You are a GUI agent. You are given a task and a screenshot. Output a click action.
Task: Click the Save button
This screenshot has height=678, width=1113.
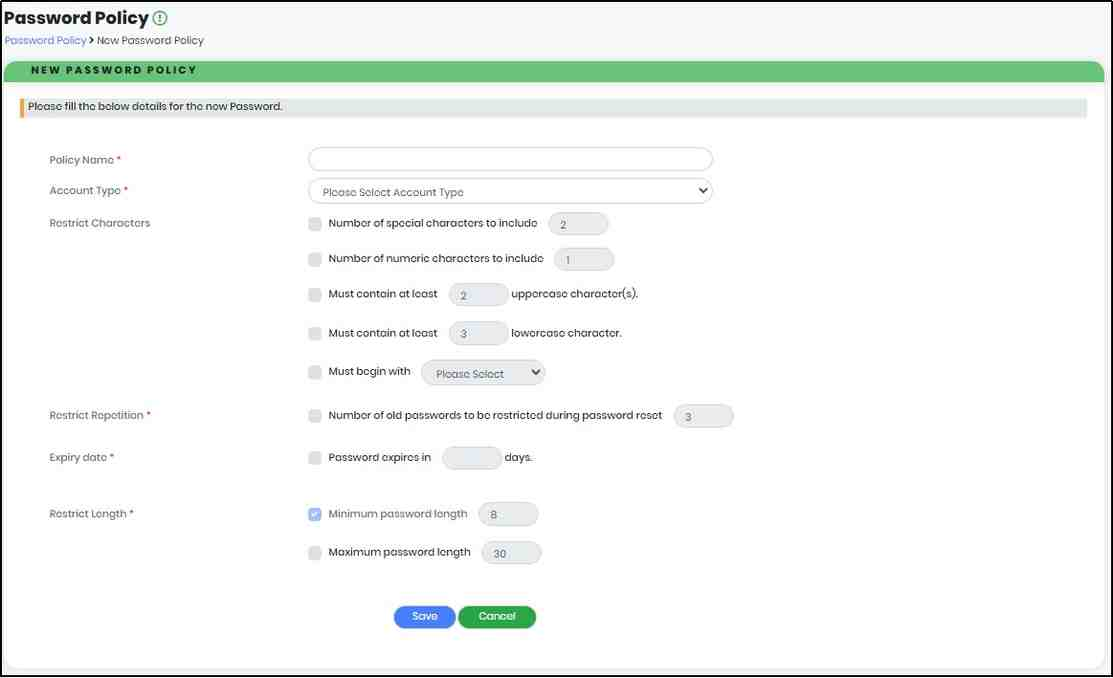click(x=424, y=616)
